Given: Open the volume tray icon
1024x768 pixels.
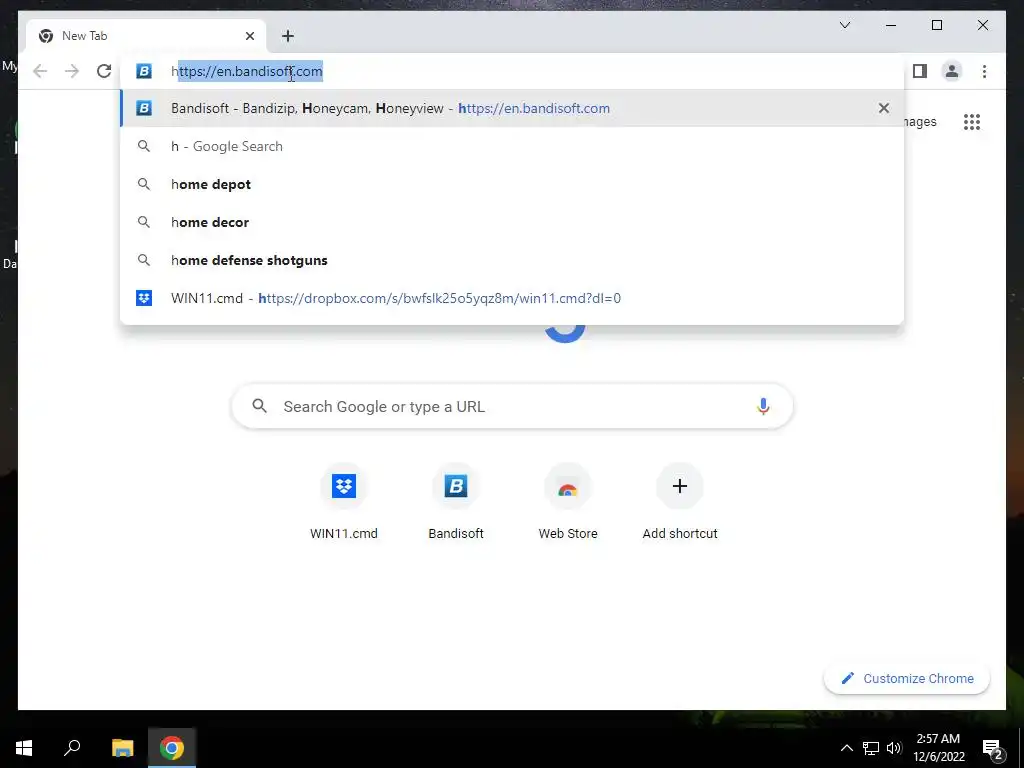Looking at the screenshot, I should [894, 748].
